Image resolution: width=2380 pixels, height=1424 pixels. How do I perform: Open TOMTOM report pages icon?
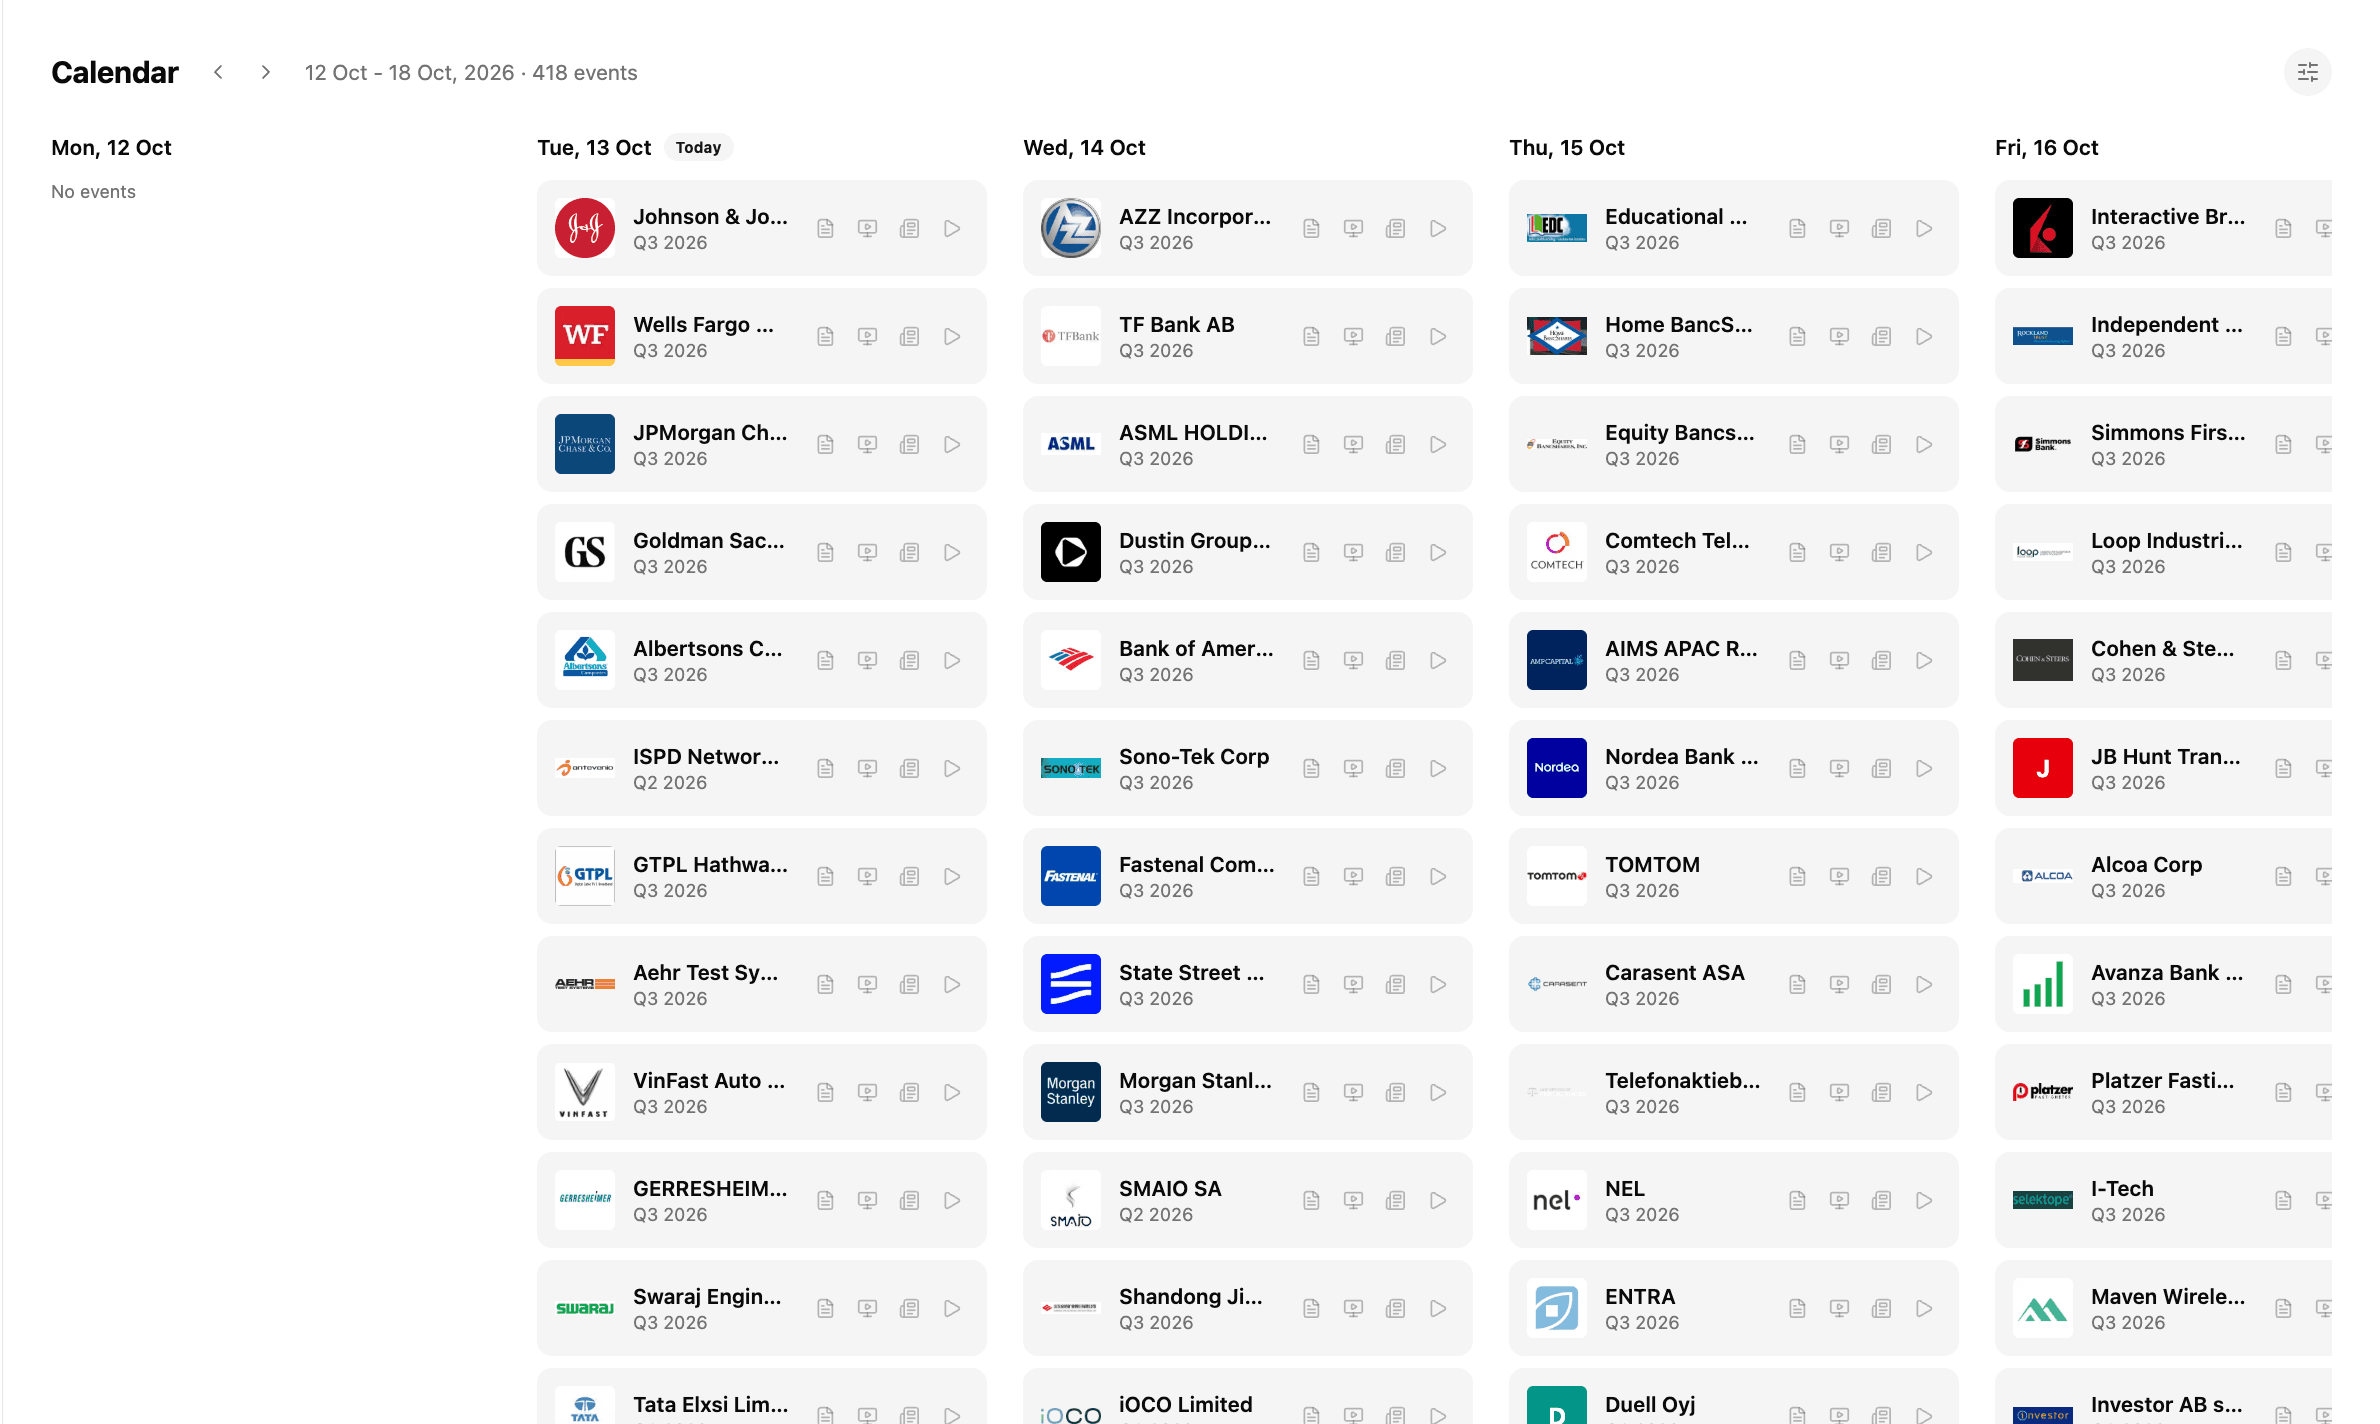(x=1881, y=876)
